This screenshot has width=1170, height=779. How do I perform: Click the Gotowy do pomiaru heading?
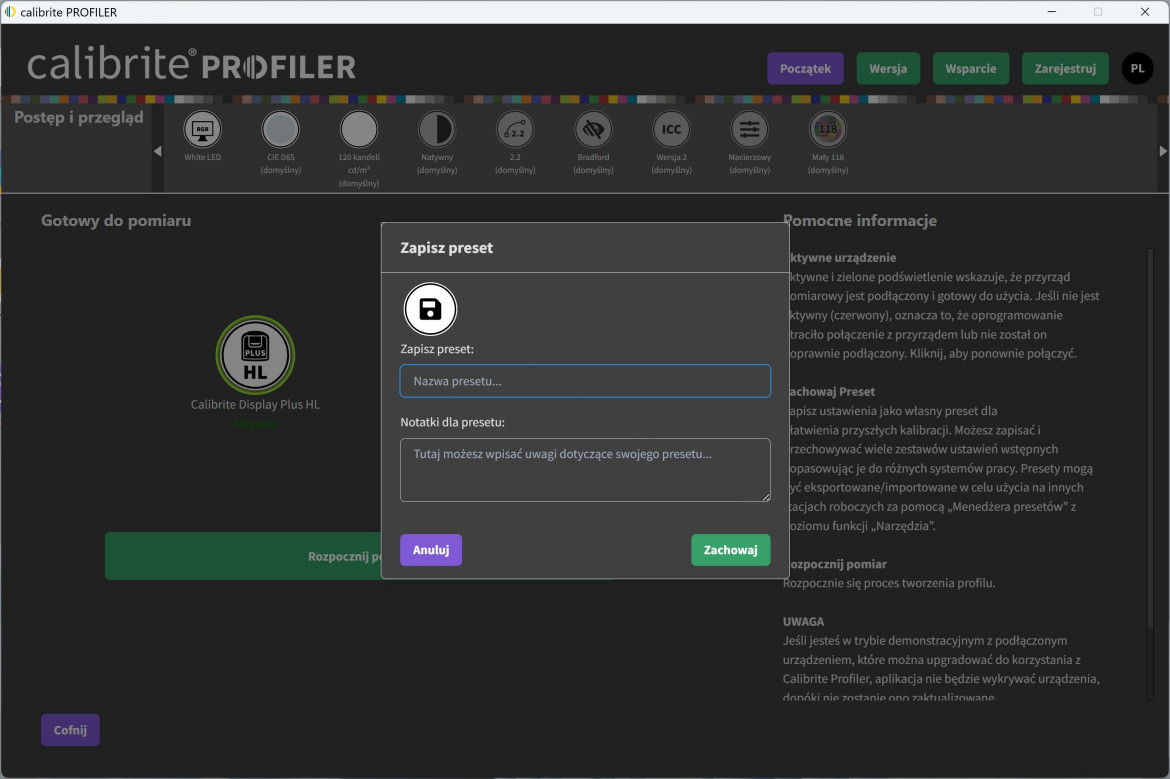pyautogui.click(x=116, y=221)
